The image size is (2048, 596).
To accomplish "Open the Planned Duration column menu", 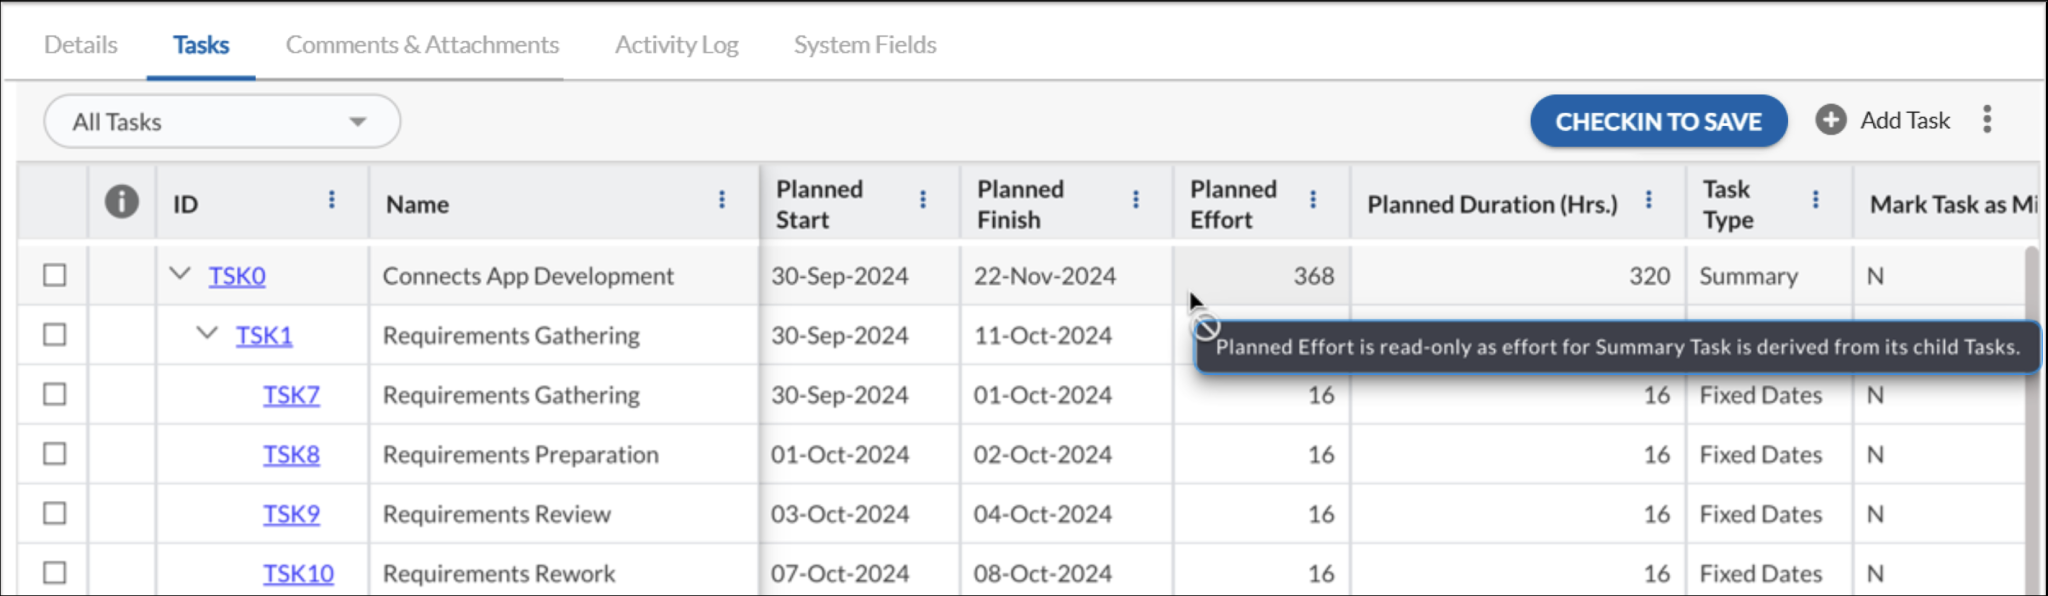I will (x=1648, y=200).
